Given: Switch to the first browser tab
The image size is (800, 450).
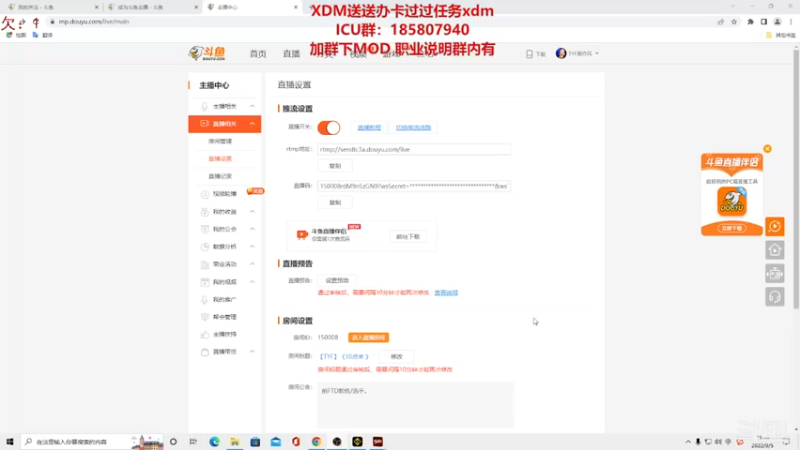Looking at the screenshot, I should pos(54,7).
